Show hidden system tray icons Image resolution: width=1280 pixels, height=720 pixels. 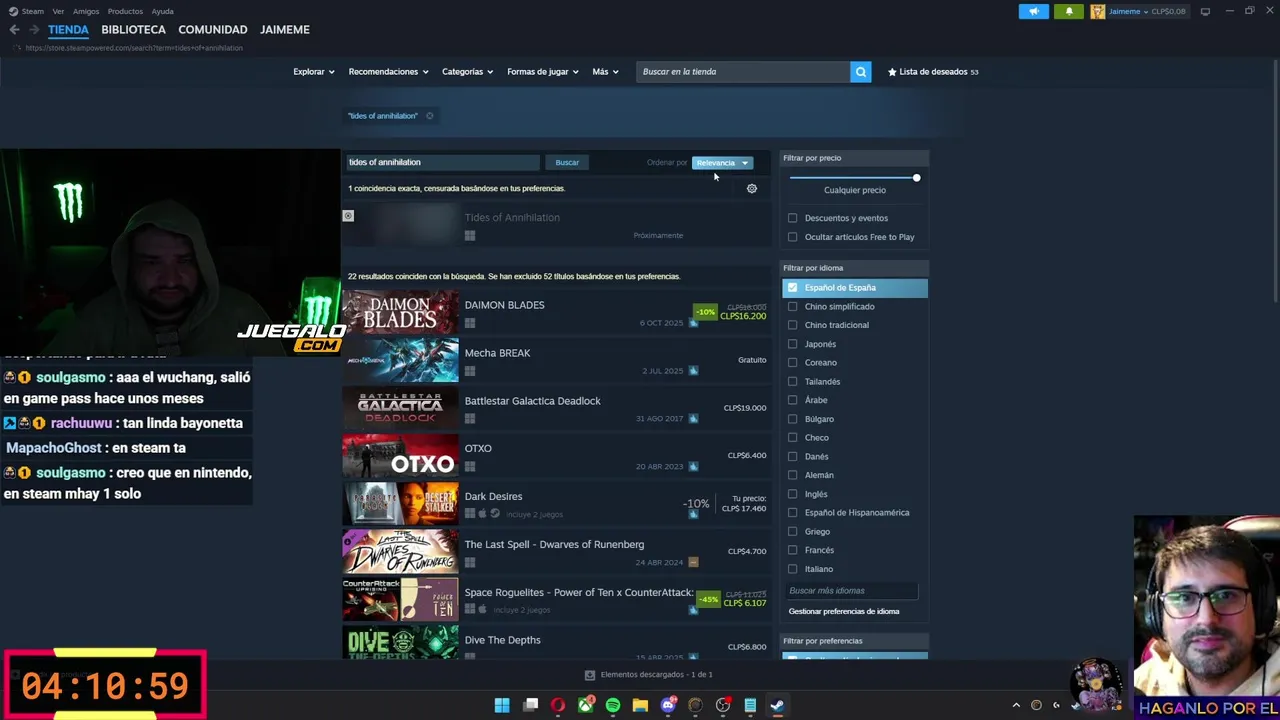point(1016,705)
